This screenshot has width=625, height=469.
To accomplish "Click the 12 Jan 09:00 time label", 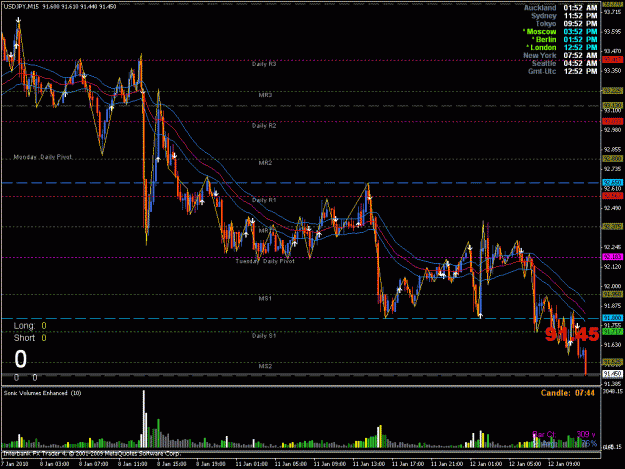I will coord(564,464).
